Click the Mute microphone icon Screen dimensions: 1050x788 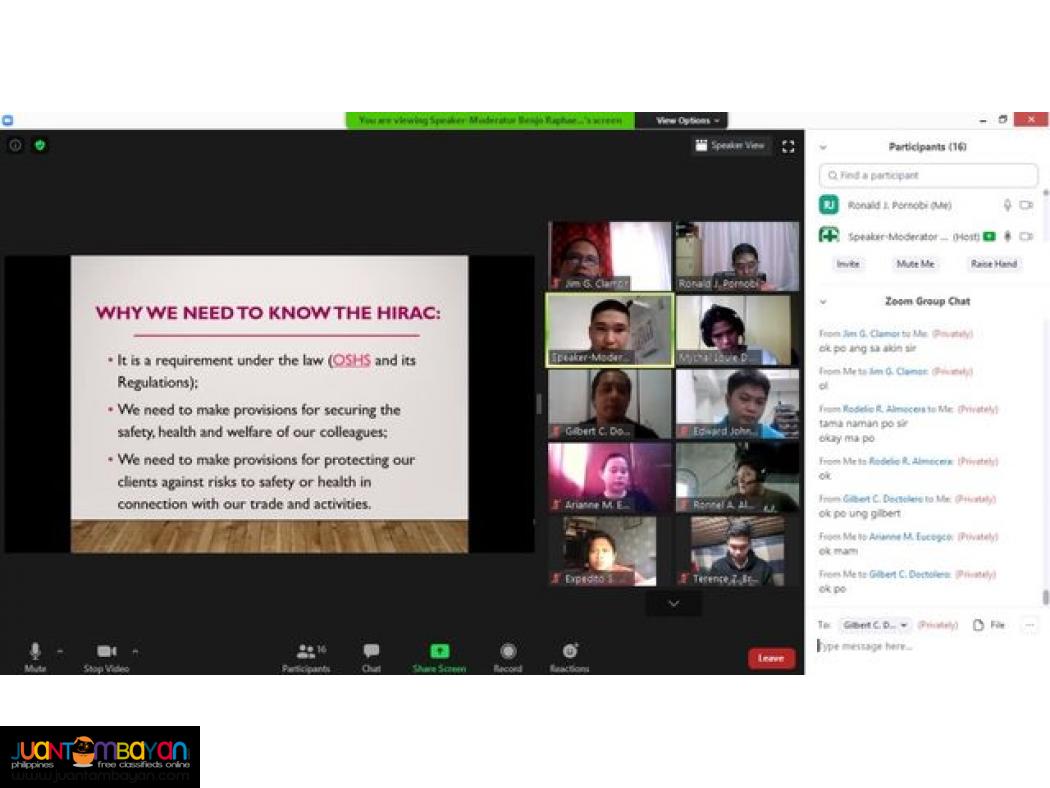[35, 651]
